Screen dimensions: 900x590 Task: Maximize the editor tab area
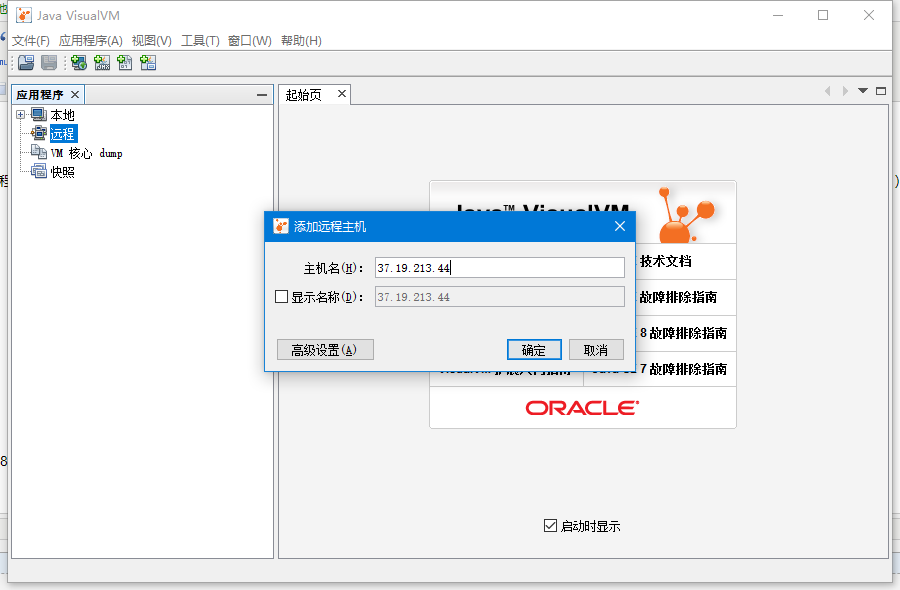(881, 91)
